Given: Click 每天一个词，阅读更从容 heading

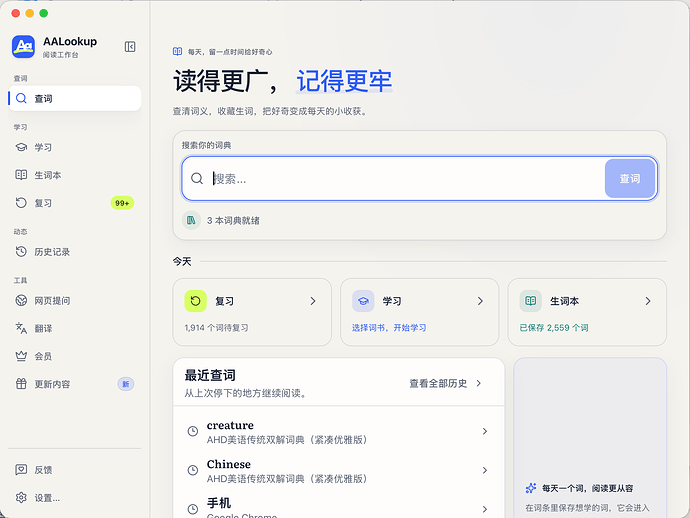Looking at the screenshot, I should click(587, 488).
